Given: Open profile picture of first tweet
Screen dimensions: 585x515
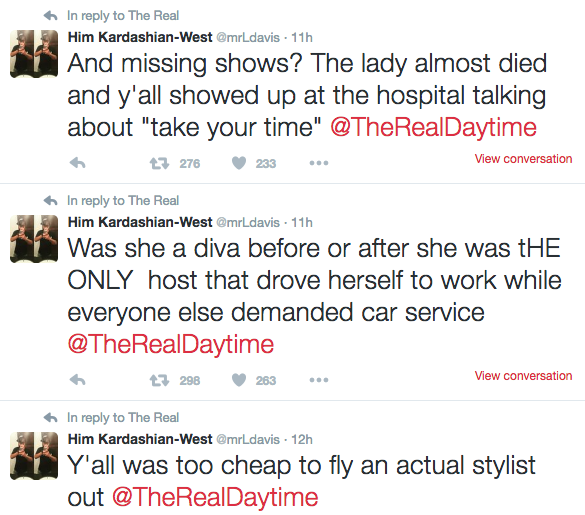Looking at the screenshot, I should click(x=34, y=54).
